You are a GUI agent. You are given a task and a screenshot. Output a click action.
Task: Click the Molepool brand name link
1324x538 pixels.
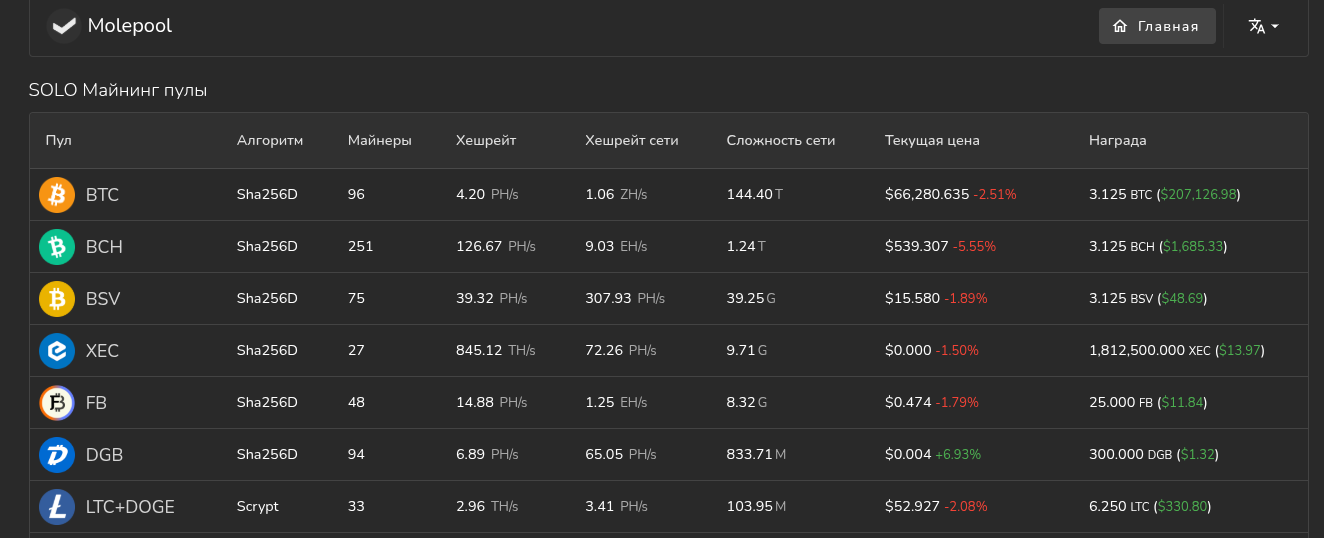tap(130, 26)
